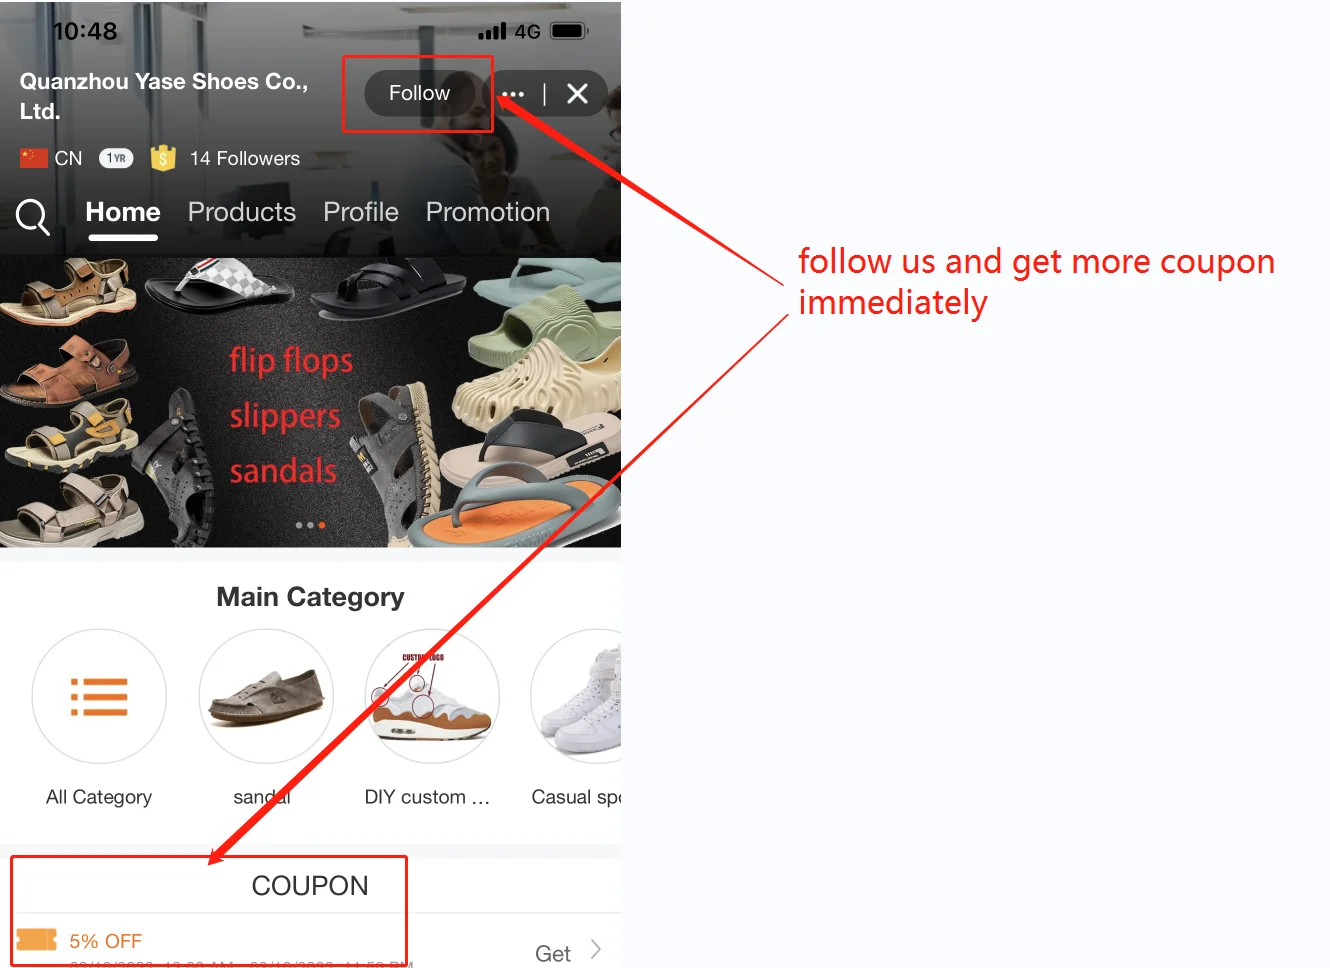The image size is (1330, 968).
Task: Tap the Follow button
Action: click(x=419, y=93)
